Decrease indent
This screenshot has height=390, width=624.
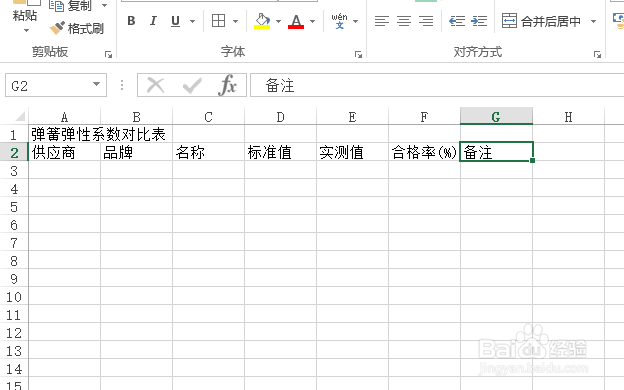[457, 21]
